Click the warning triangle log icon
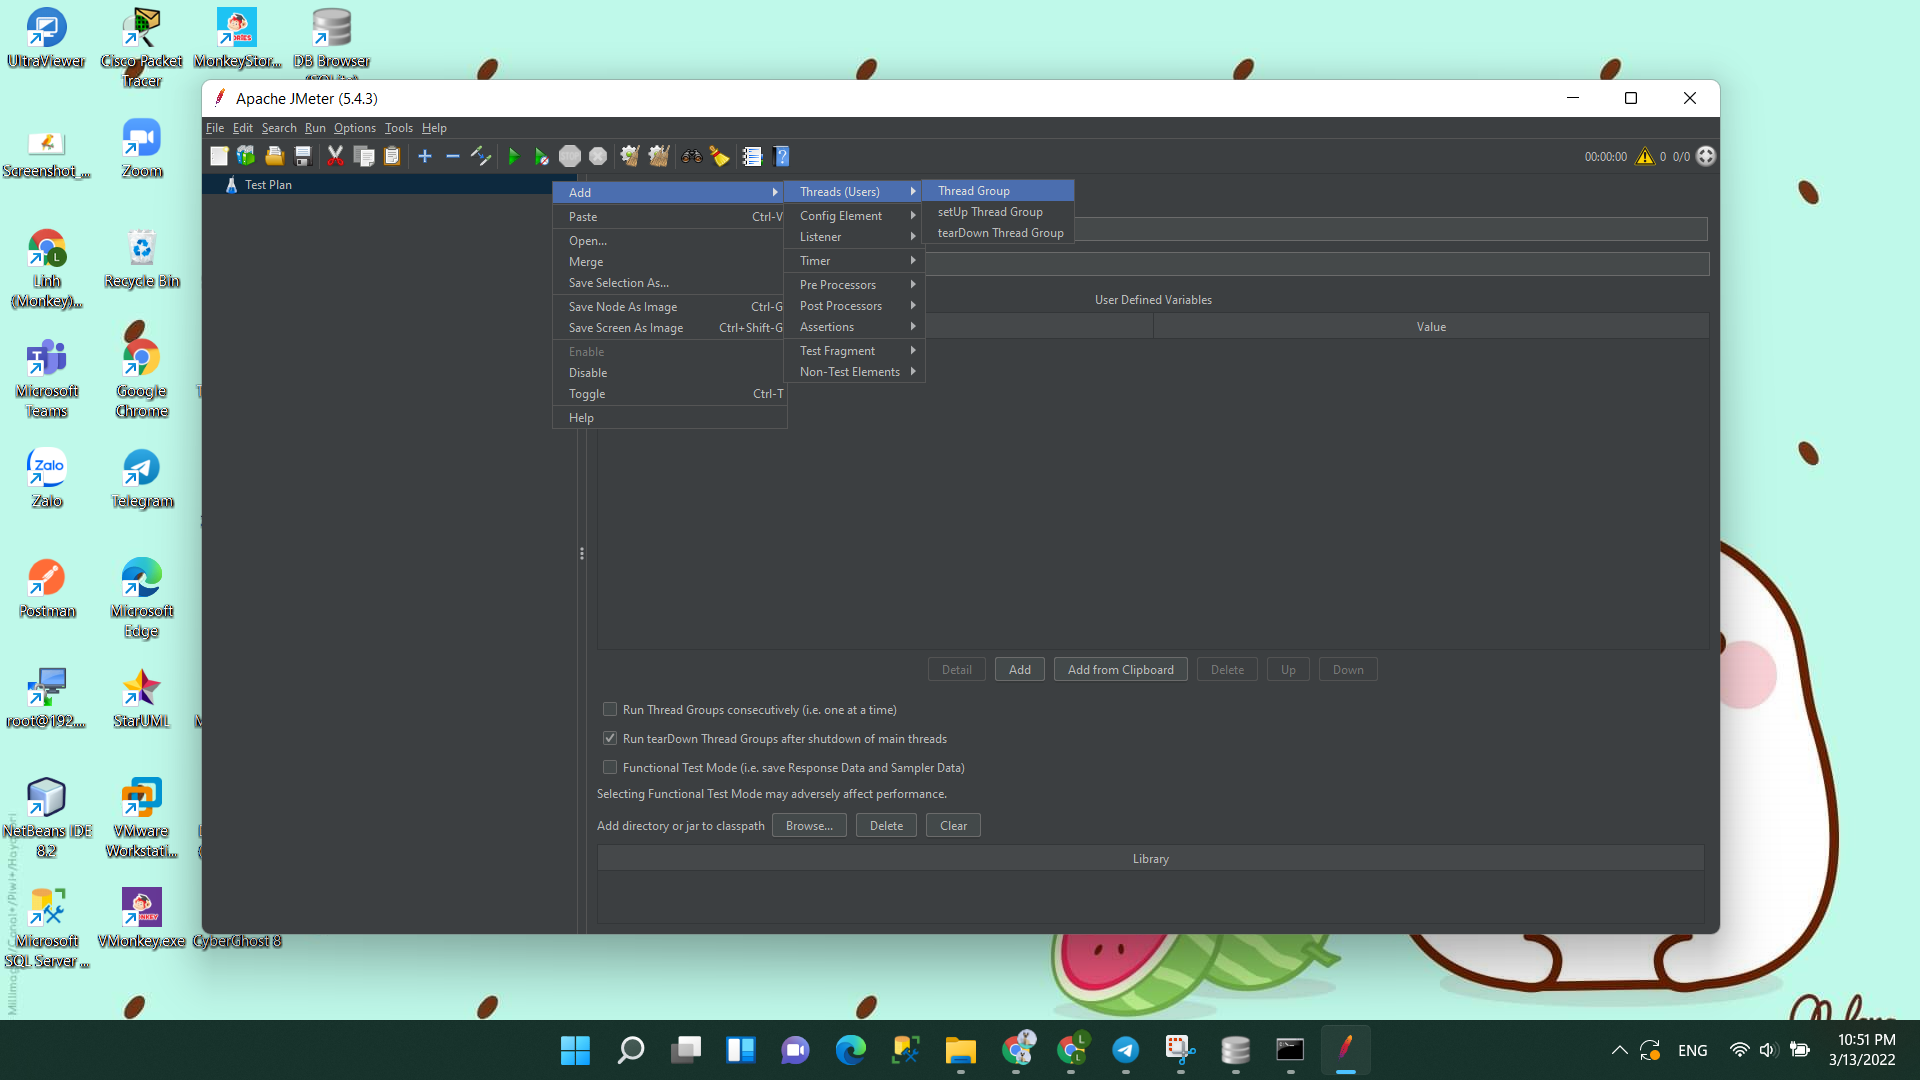 [1645, 156]
